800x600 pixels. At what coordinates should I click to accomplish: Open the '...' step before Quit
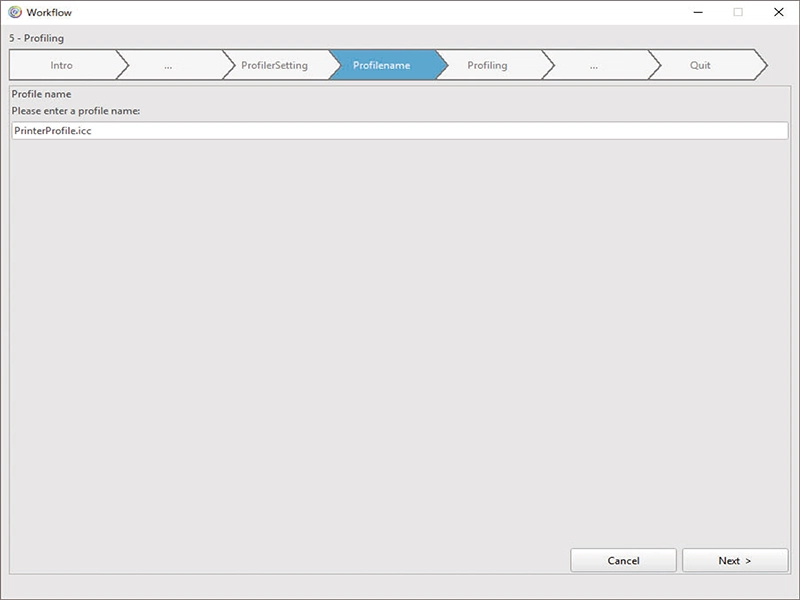pos(595,64)
